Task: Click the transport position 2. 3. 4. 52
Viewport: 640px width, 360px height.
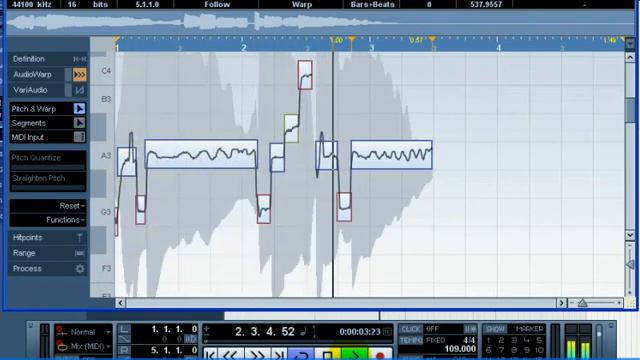Action: pyautogui.click(x=264, y=331)
